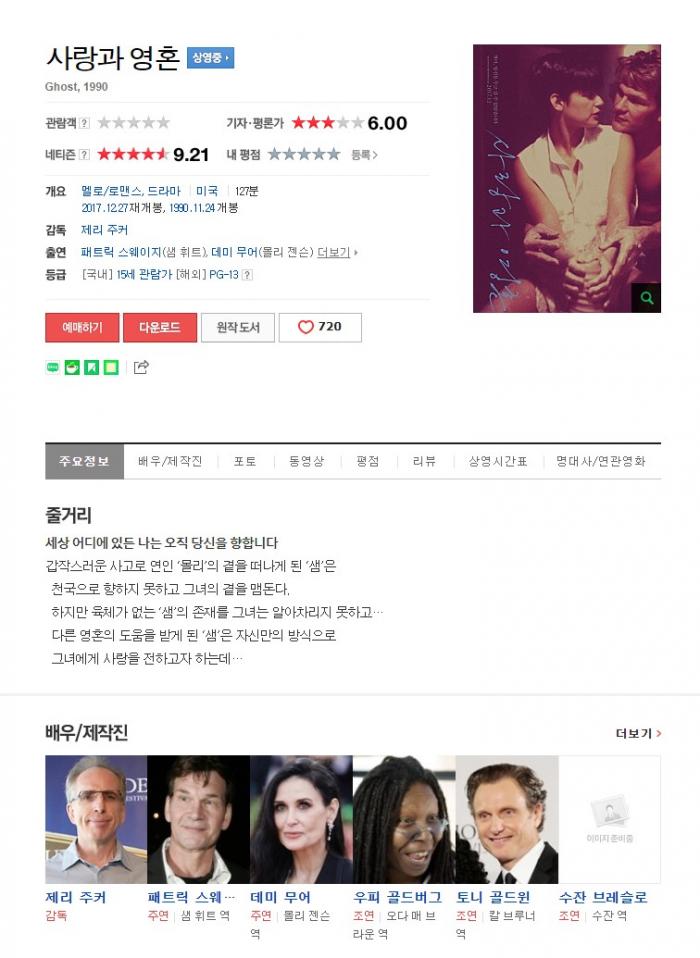
Task: Expand the 상영중 dropdown badge
Action: (210, 58)
